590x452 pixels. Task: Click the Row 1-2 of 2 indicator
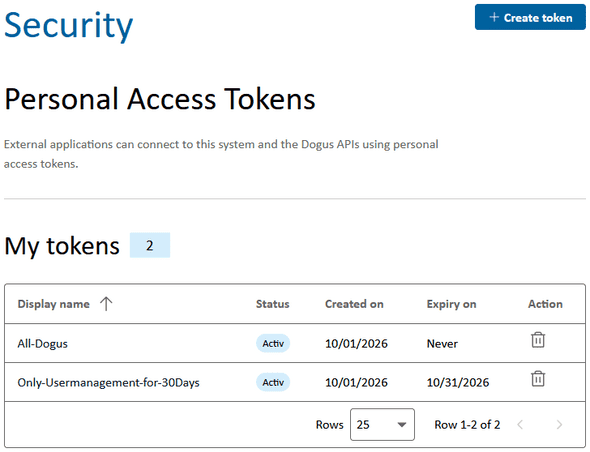click(467, 425)
